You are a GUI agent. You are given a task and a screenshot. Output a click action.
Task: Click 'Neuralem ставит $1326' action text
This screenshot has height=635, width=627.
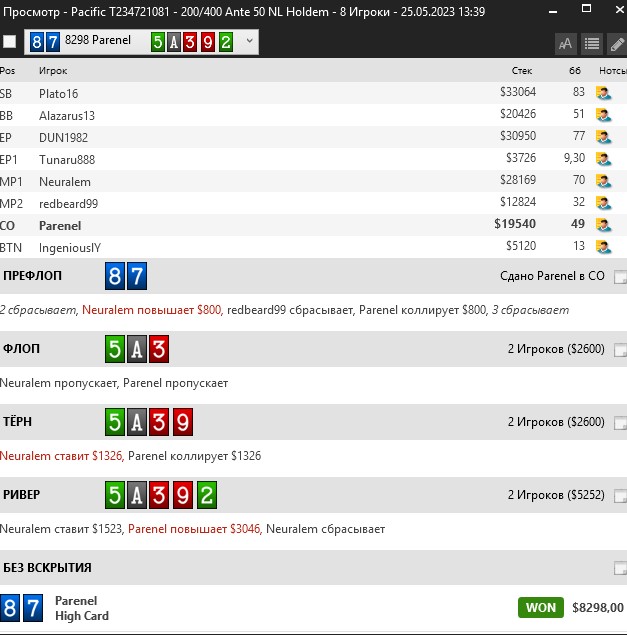coord(62,456)
